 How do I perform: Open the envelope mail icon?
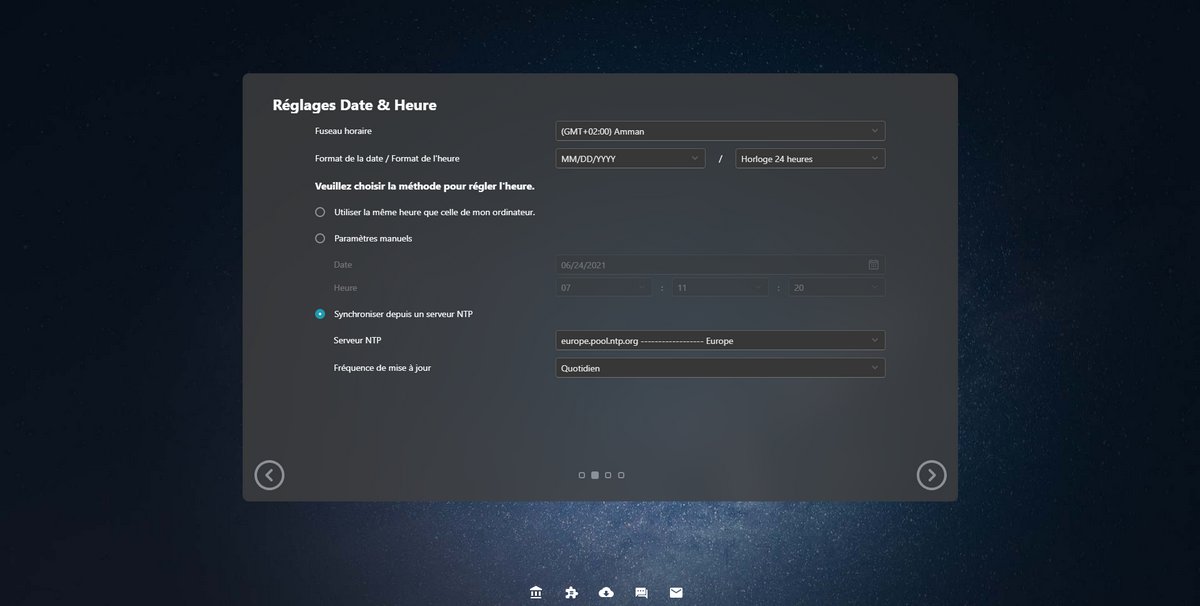pyautogui.click(x=676, y=592)
